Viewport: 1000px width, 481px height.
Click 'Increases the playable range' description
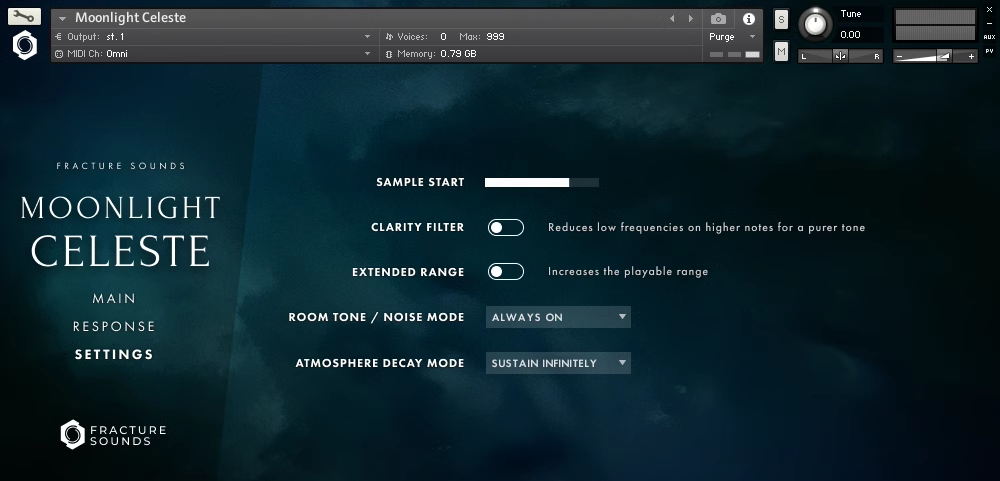point(628,272)
